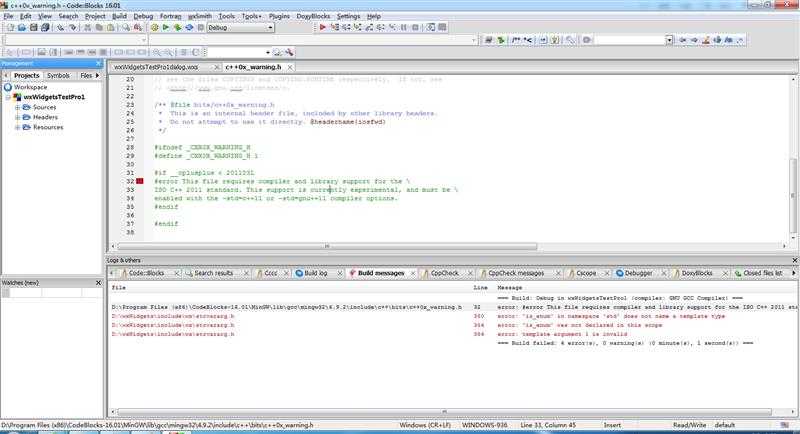Click the Copy toolbar icon
Image resolution: width=800 pixels, height=434 pixels.
[x=99, y=28]
